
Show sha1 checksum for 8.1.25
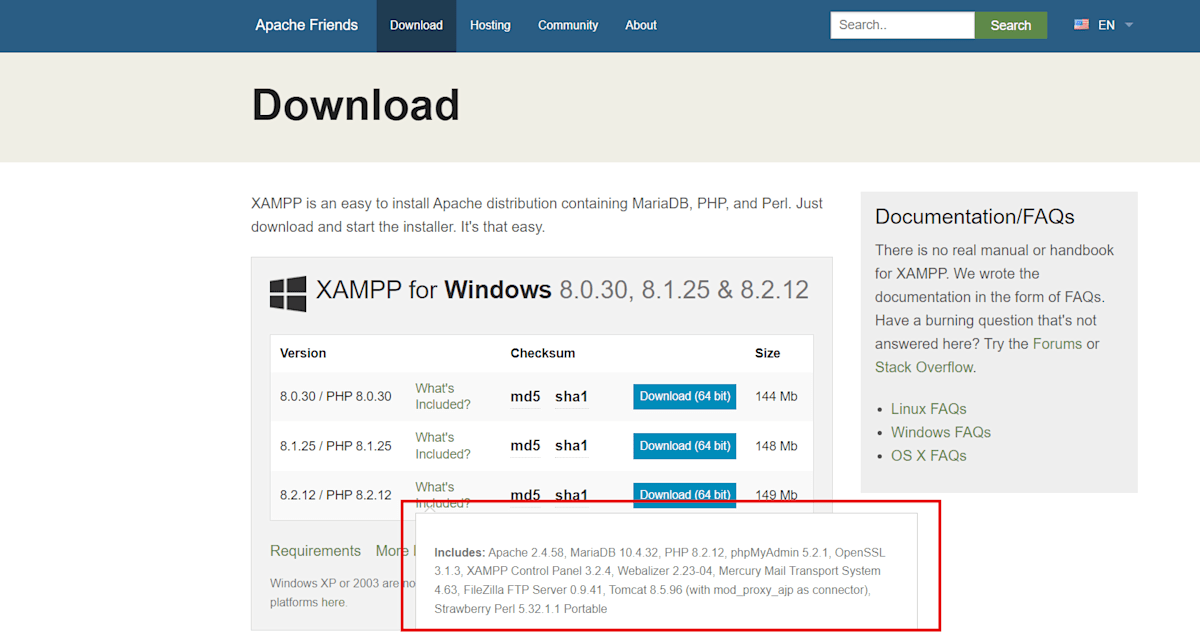[571, 445]
